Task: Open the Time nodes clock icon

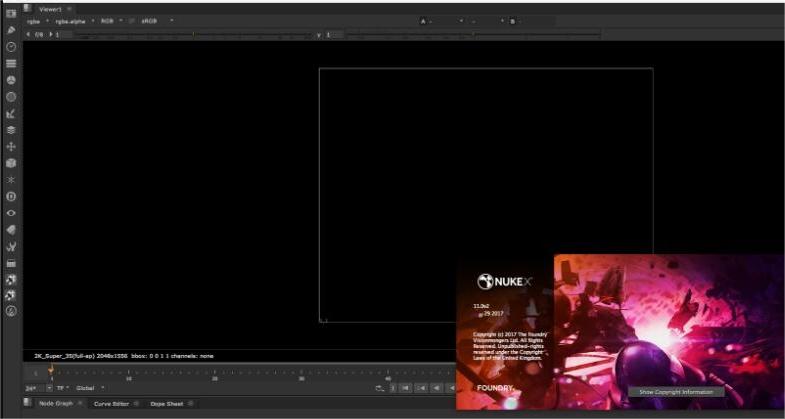Action: pos(11,47)
